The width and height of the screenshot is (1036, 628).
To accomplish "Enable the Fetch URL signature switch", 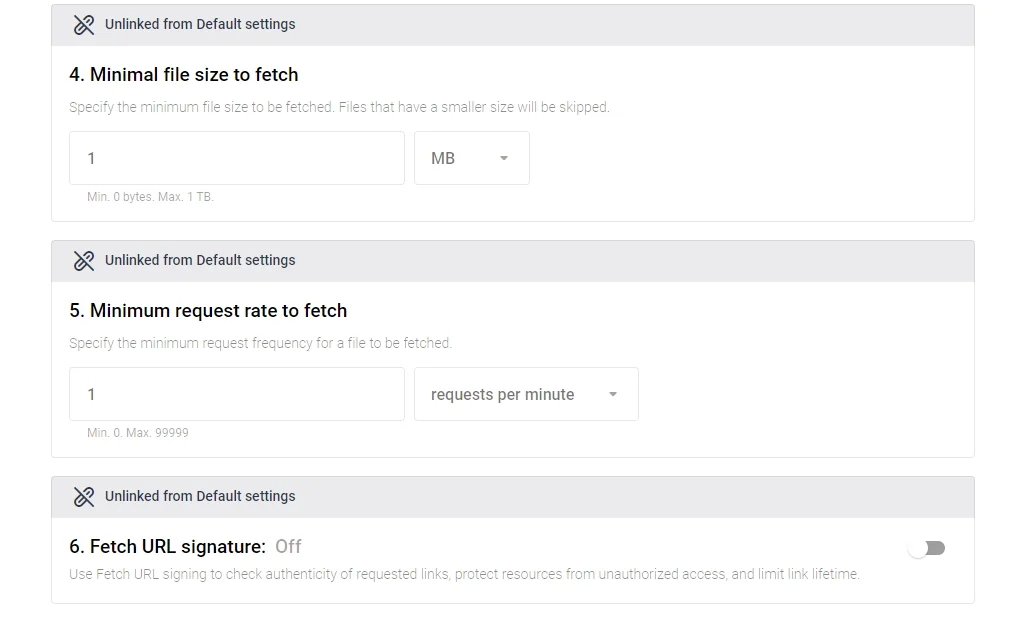I will (x=927, y=548).
